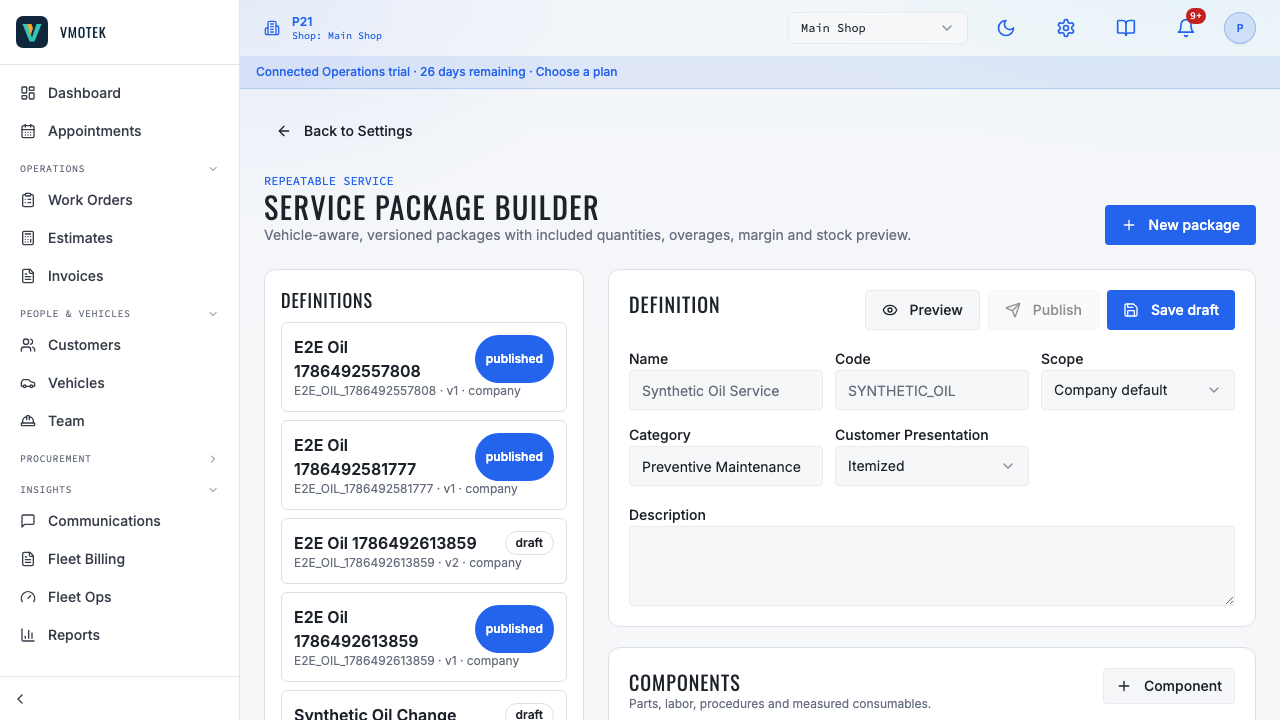Screen dimensions: 1280x720
Task: Click into the Description text area
Action: (932, 566)
